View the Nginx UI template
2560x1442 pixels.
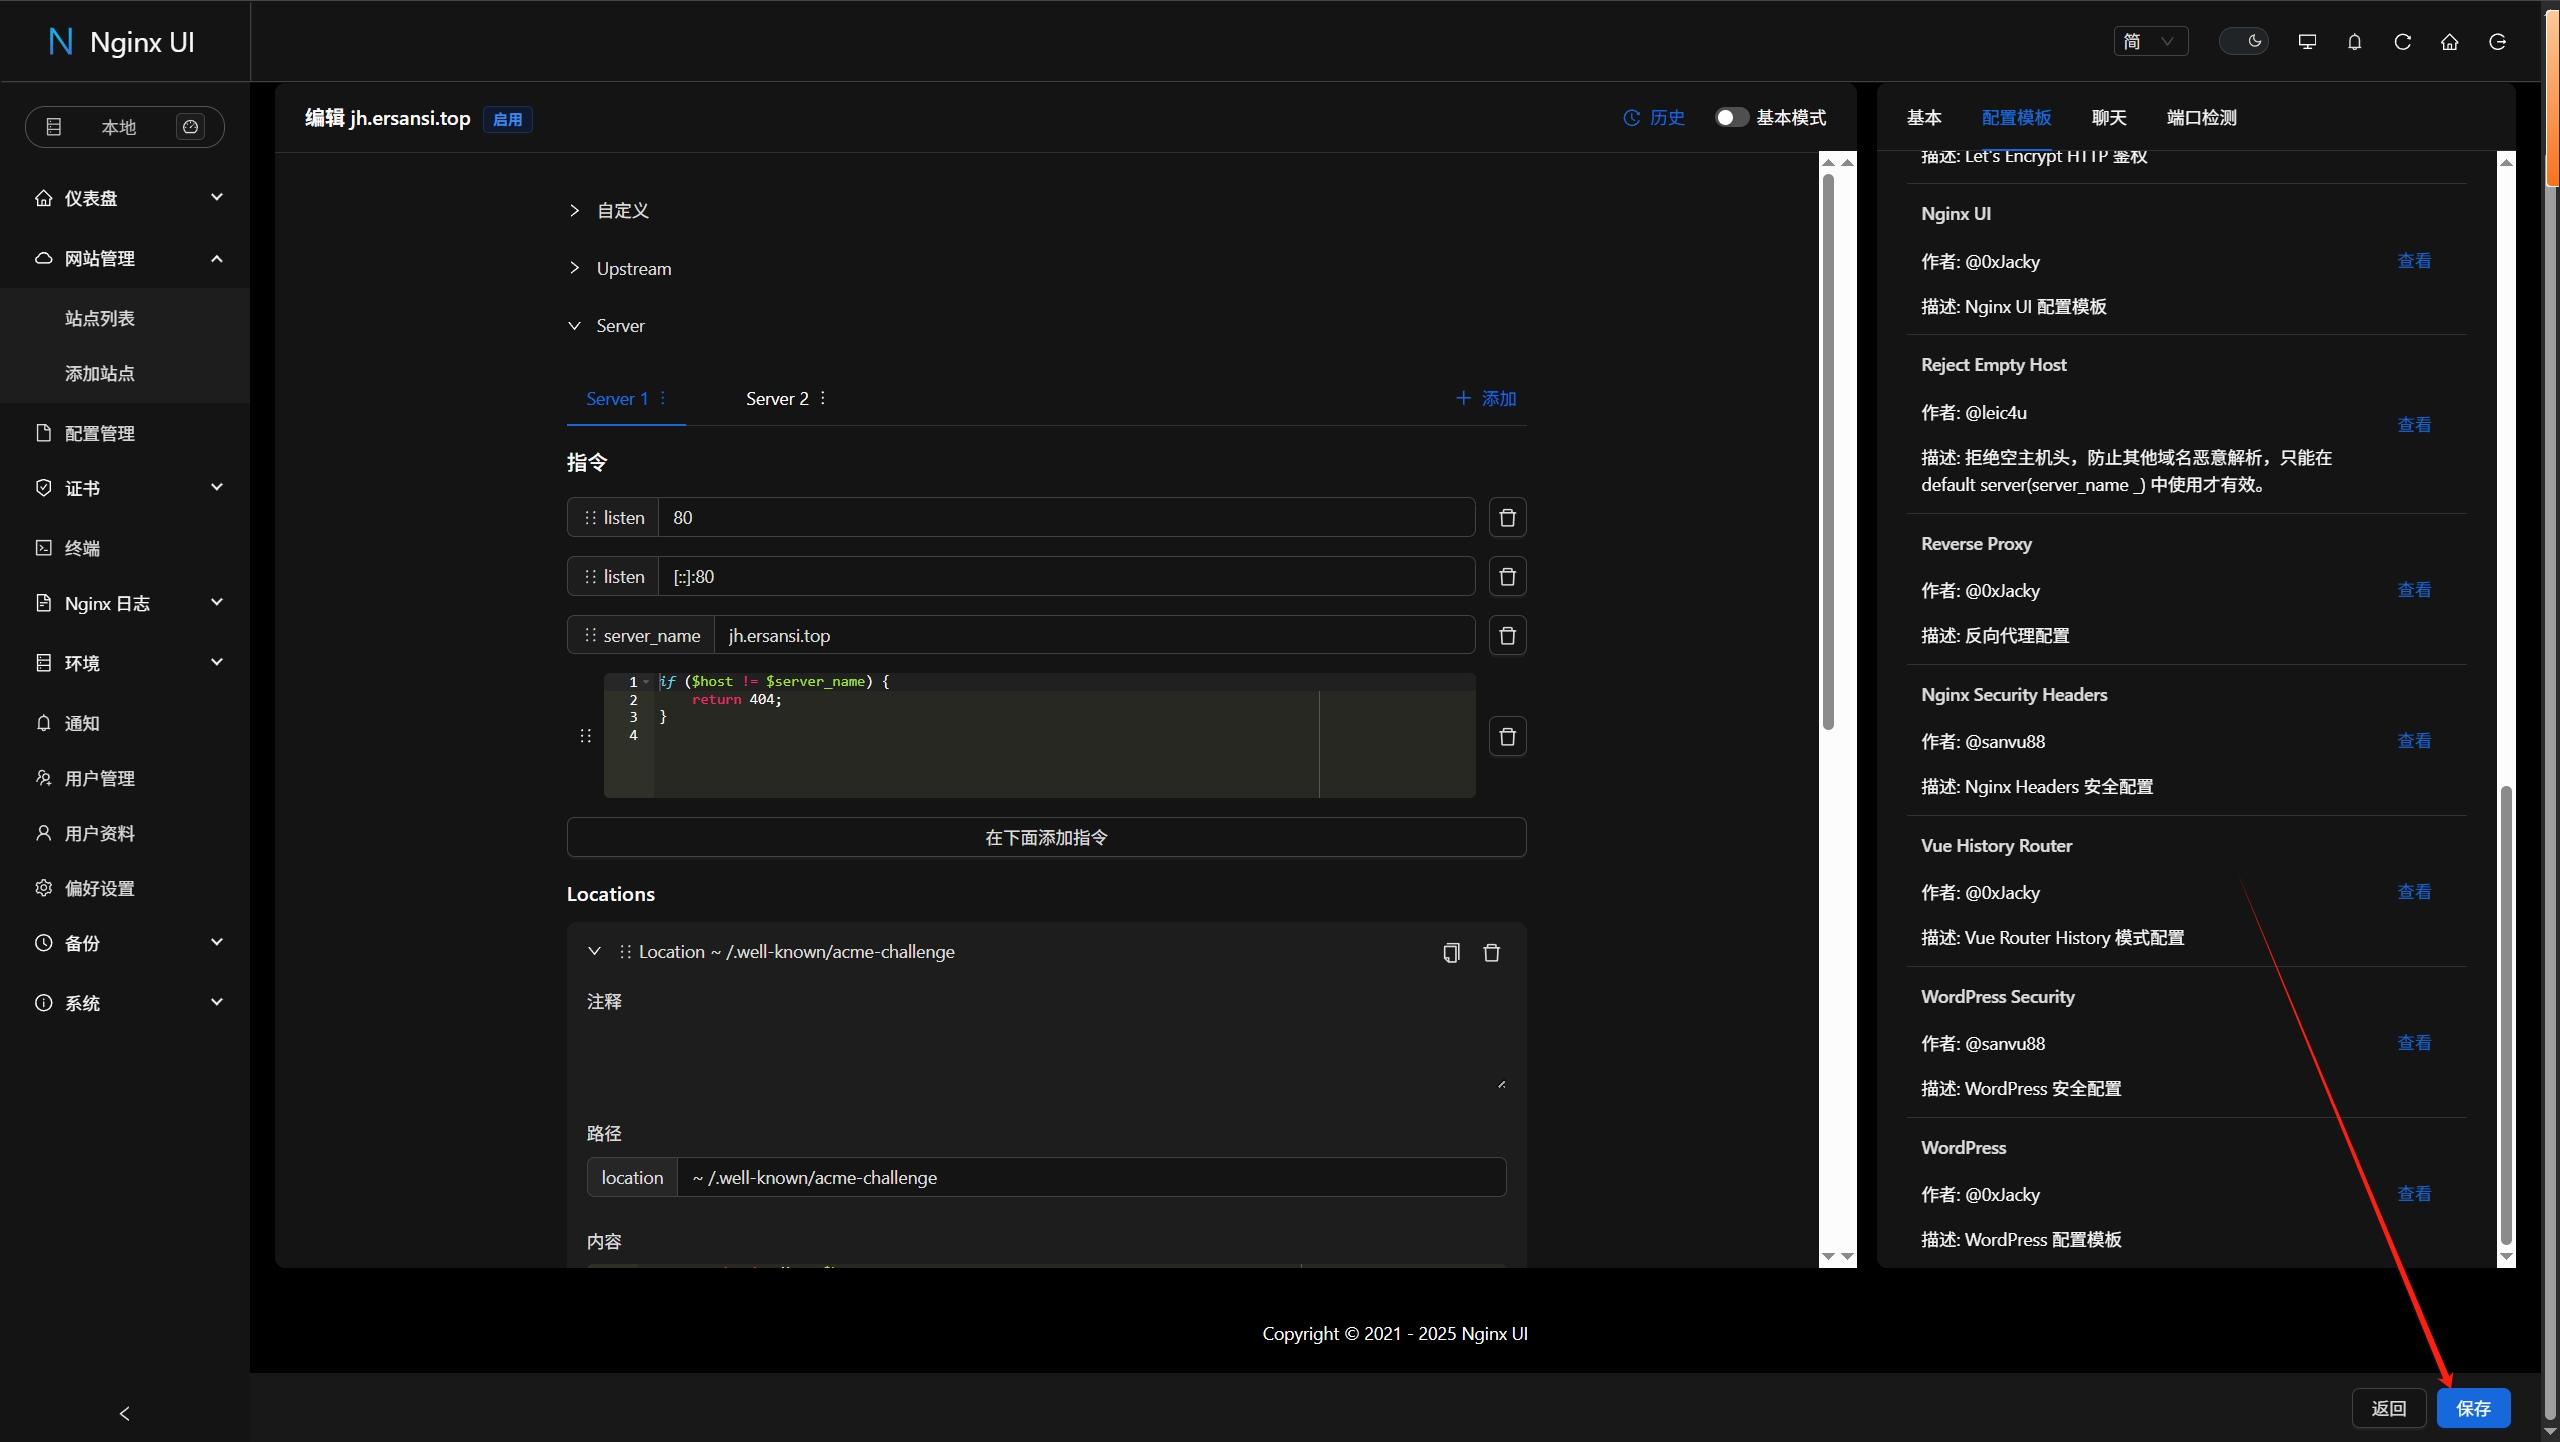(2414, 261)
